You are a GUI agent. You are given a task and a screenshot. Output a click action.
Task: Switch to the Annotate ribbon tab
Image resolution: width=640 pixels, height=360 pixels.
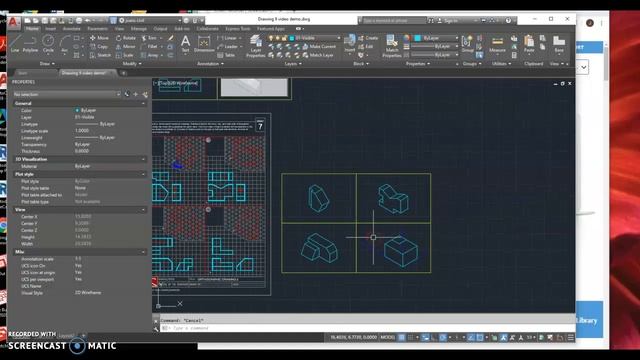coord(71,29)
